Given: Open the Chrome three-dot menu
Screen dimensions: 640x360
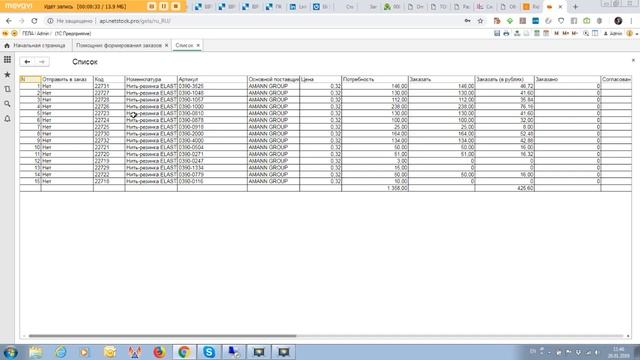Looking at the screenshot, I should coord(632,21).
